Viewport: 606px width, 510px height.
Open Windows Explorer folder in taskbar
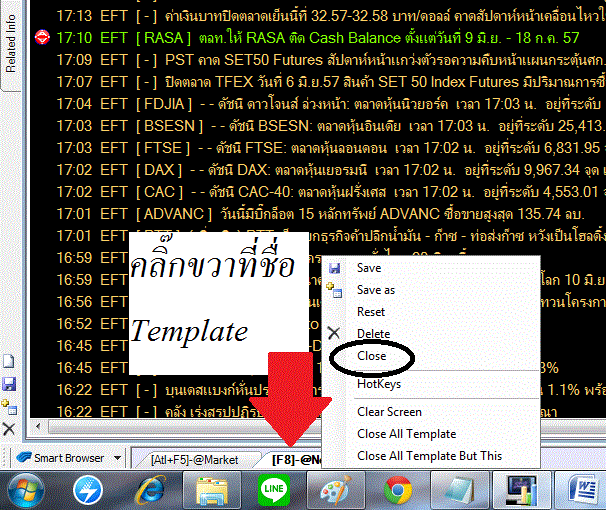(x=212, y=491)
